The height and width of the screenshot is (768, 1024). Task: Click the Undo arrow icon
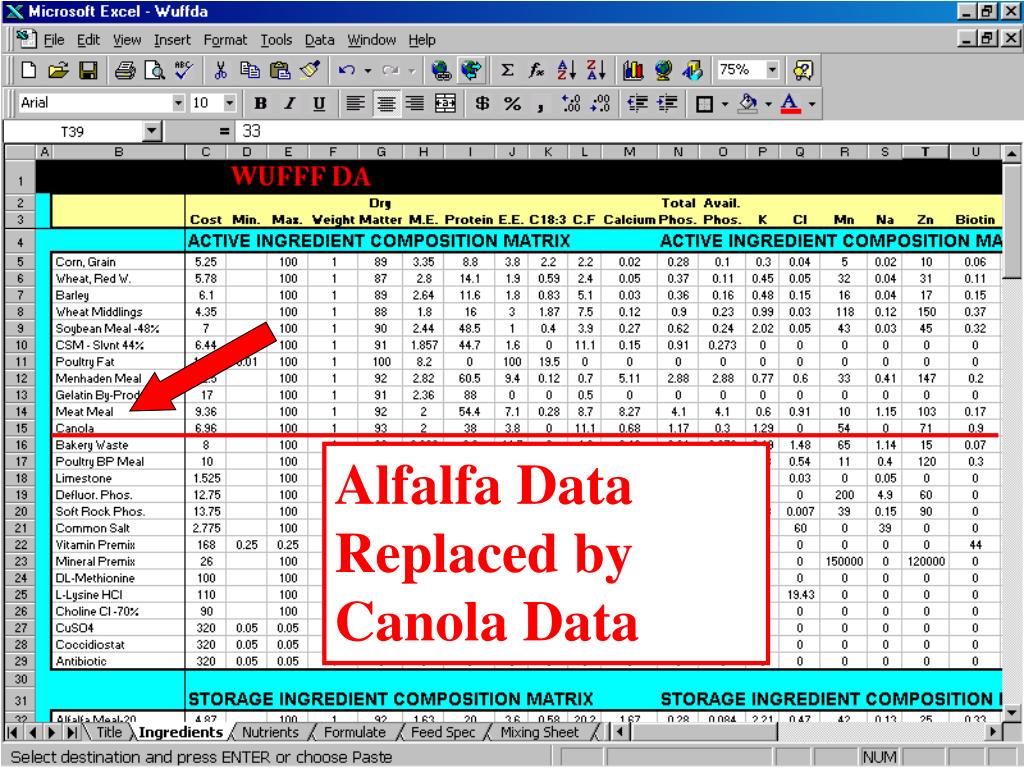[x=346, y=70]
